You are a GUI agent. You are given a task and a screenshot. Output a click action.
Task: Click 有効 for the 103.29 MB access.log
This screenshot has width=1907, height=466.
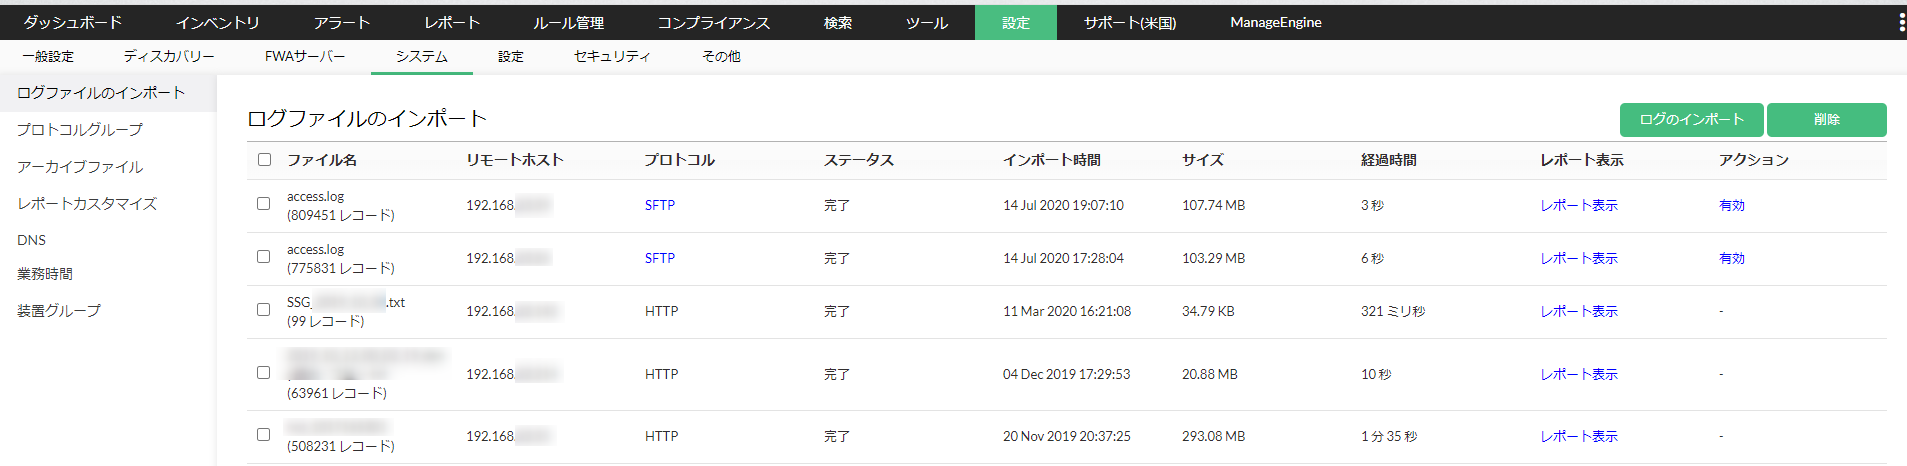[1731, 258]
